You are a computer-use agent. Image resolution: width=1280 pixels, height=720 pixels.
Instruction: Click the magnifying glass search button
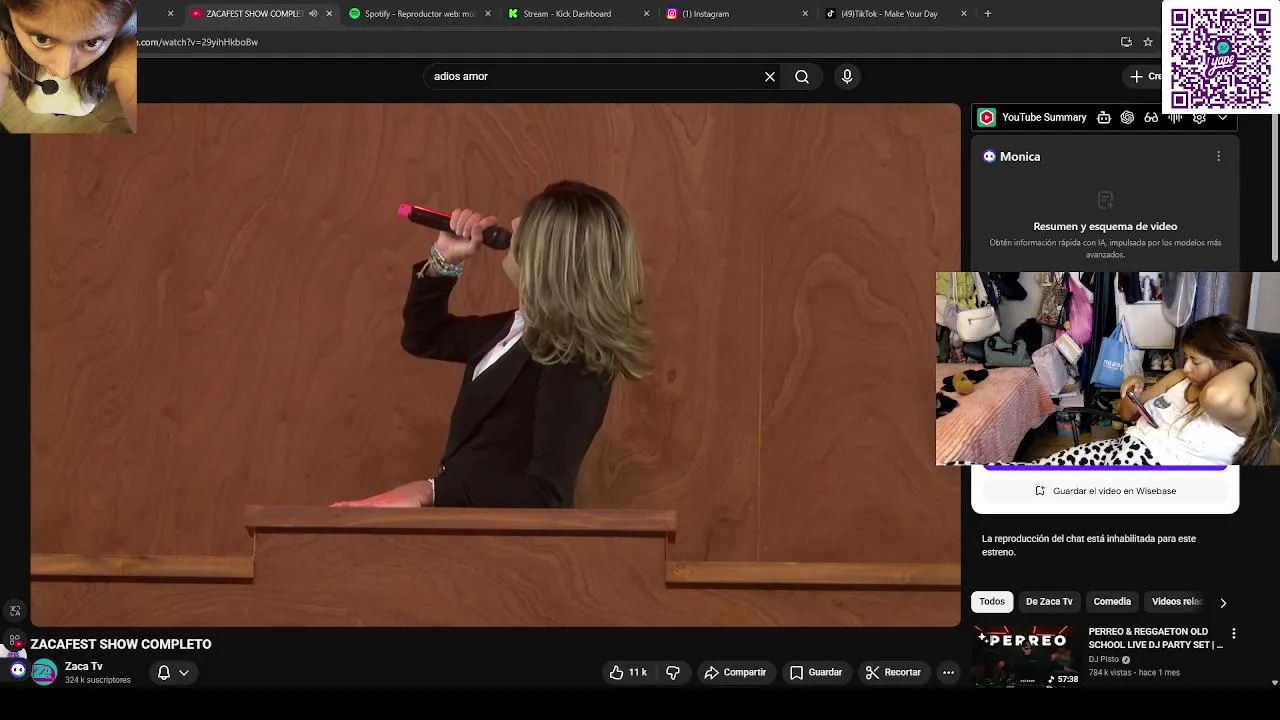click(802, 76)
